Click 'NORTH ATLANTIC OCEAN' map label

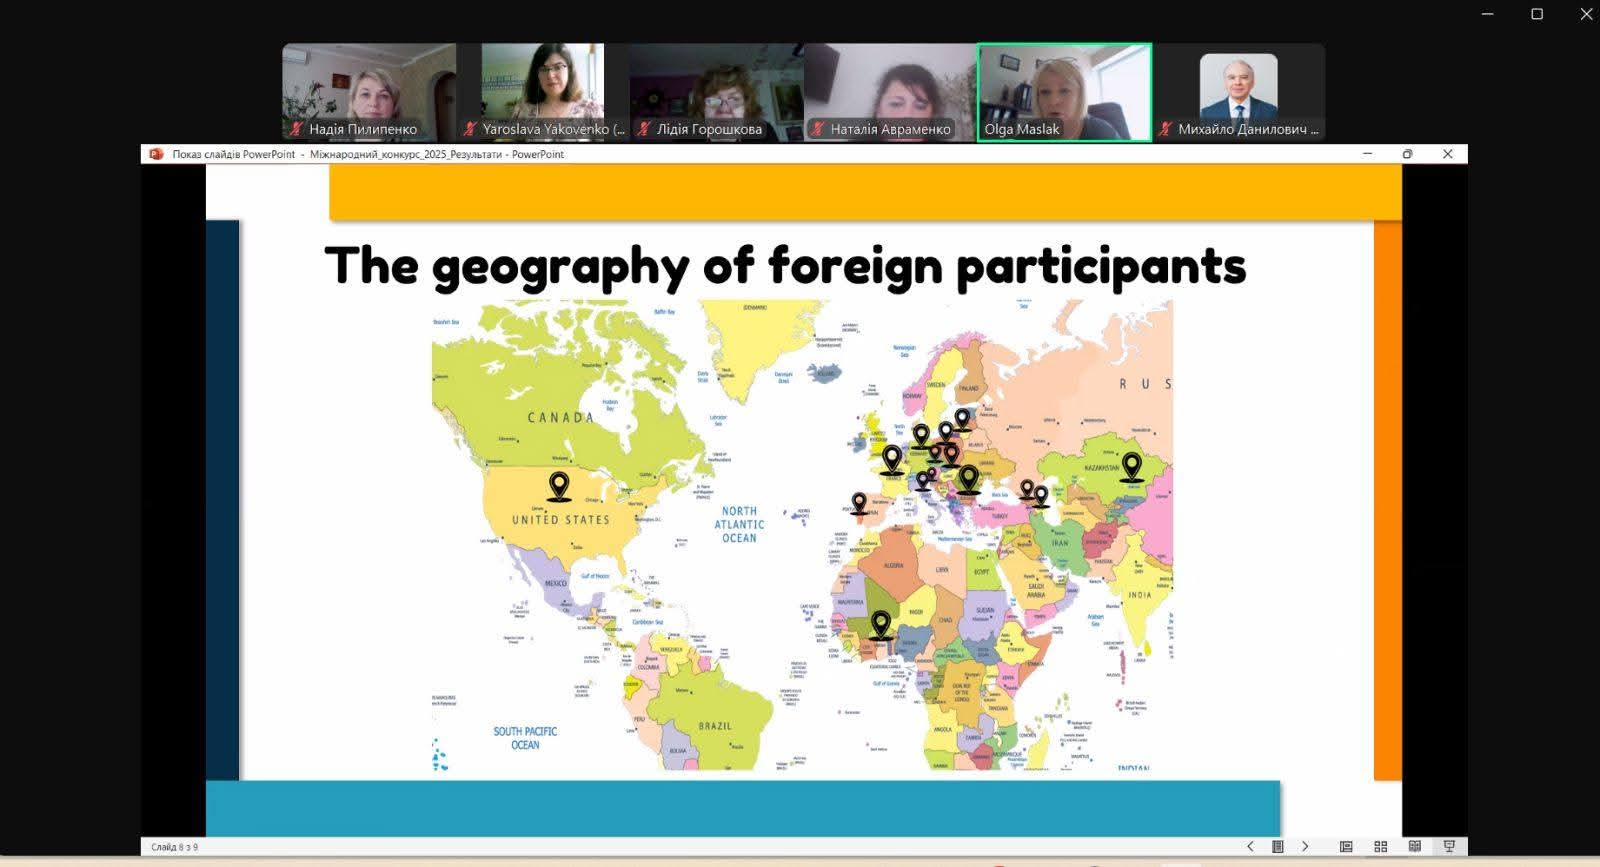point(739,524)
